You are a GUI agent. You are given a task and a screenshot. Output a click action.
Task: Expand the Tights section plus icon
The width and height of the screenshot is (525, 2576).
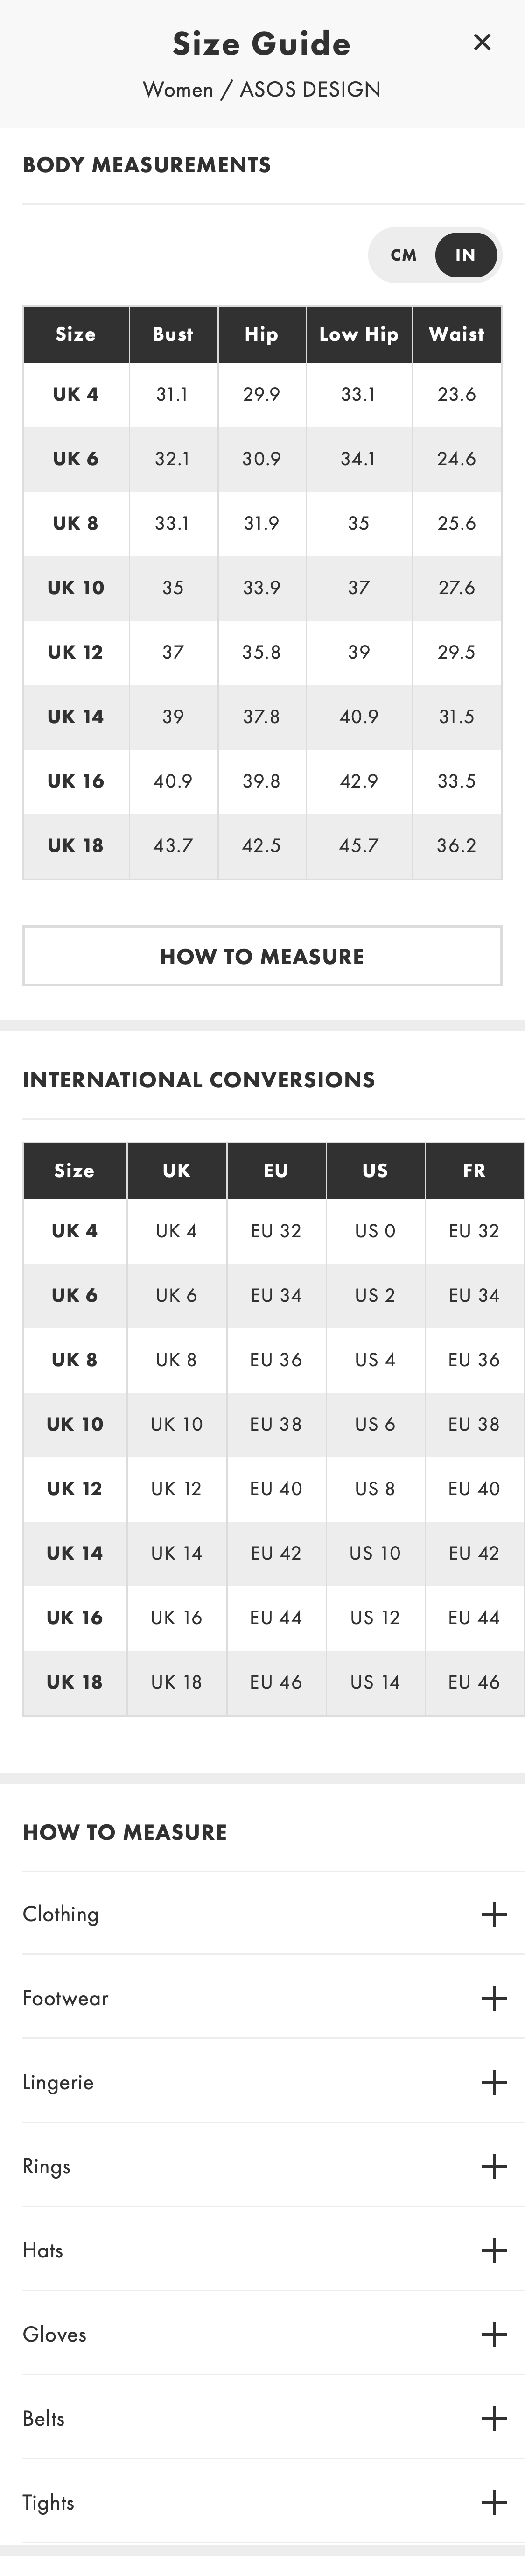click(493, 2502)
